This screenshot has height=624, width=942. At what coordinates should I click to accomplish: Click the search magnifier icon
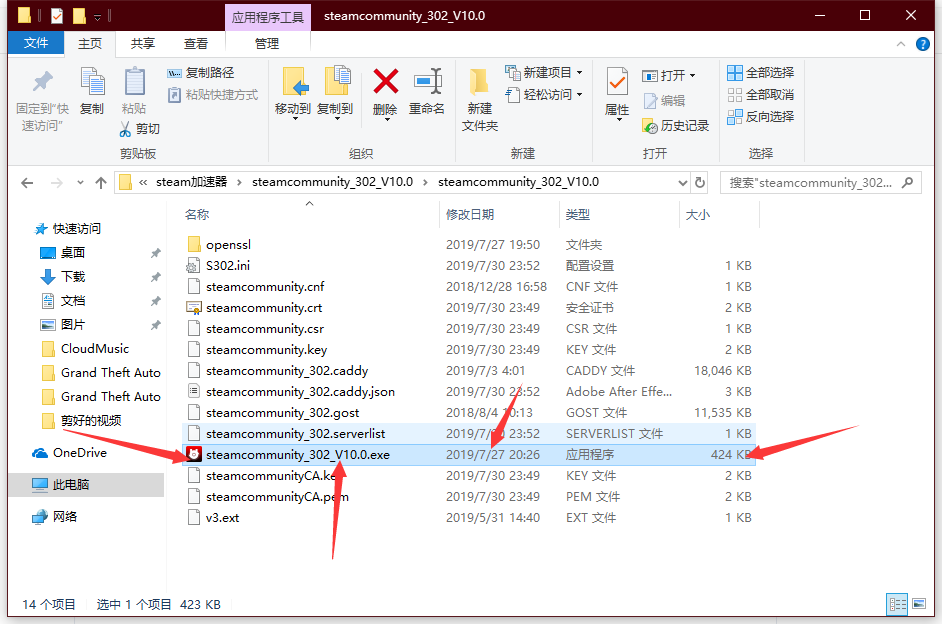908,182
